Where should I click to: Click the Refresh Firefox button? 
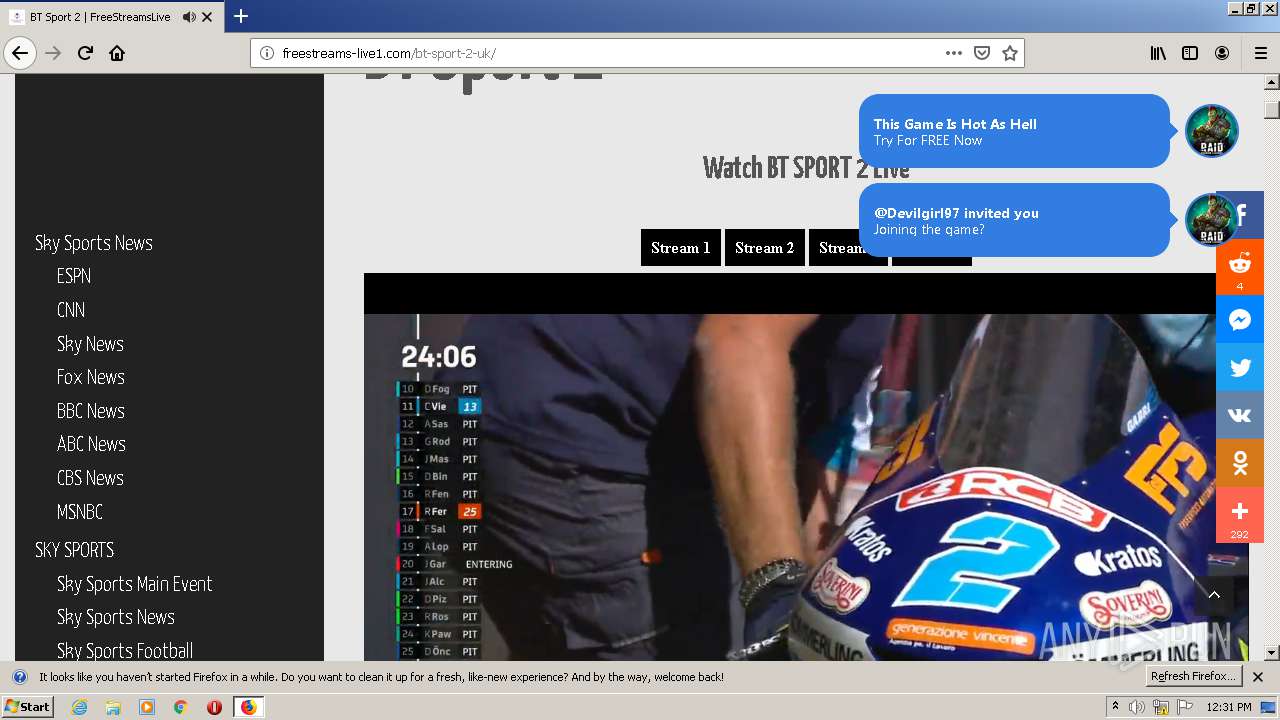tap(1194, 677)
